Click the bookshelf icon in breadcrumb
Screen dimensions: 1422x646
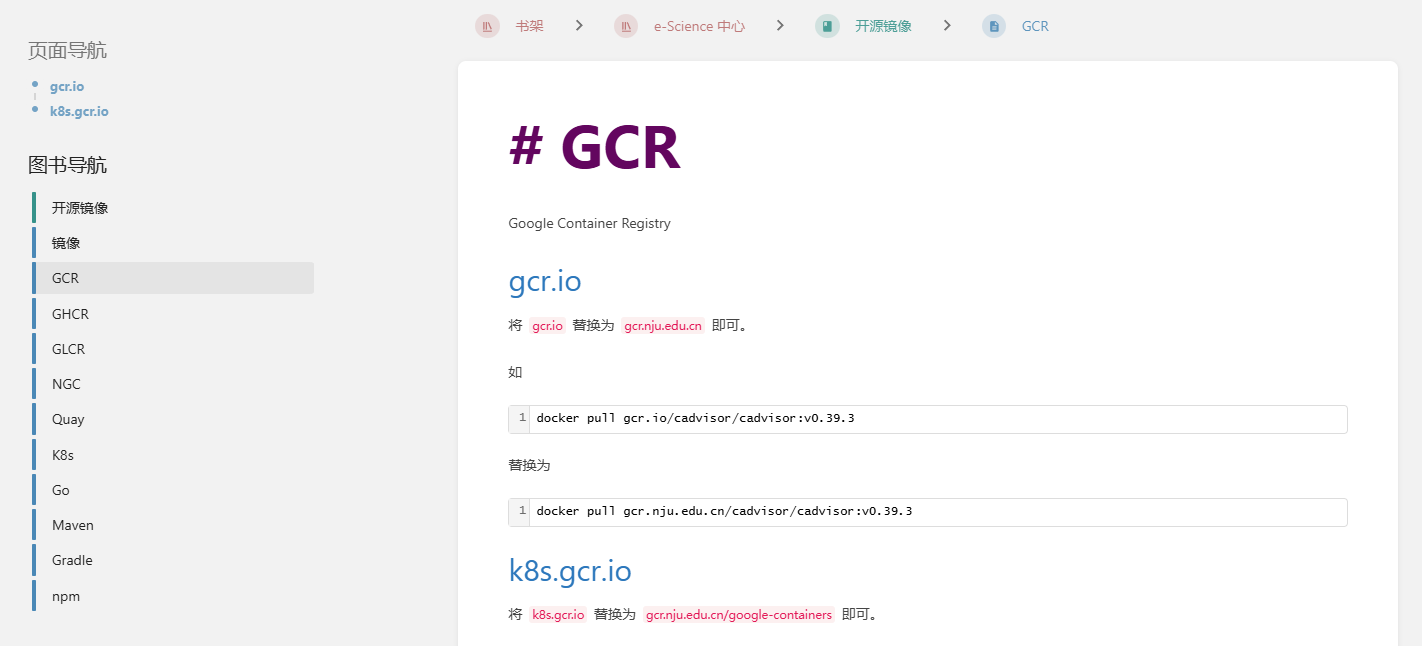pos(487,26)
